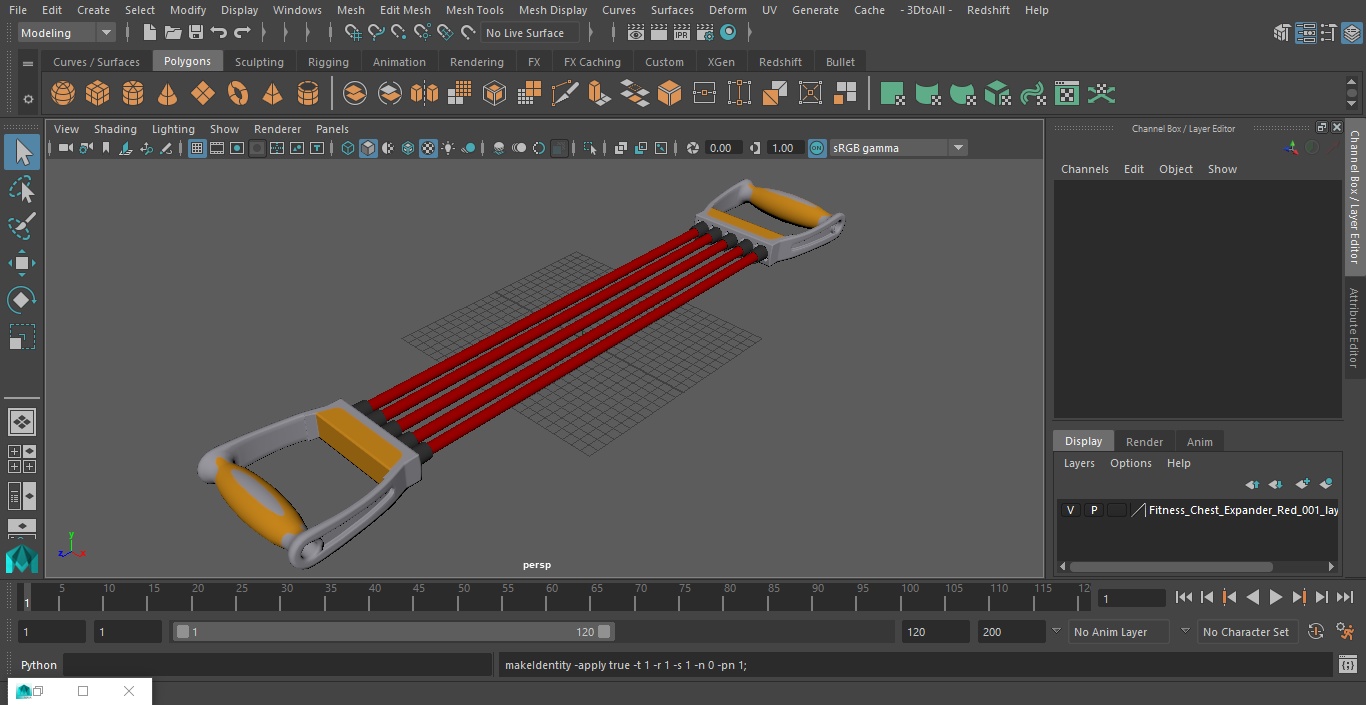The height and width of the screenshot is (705, 1366).
Task: Toggle textured display in viewport
Action: [x=428, y=148]
